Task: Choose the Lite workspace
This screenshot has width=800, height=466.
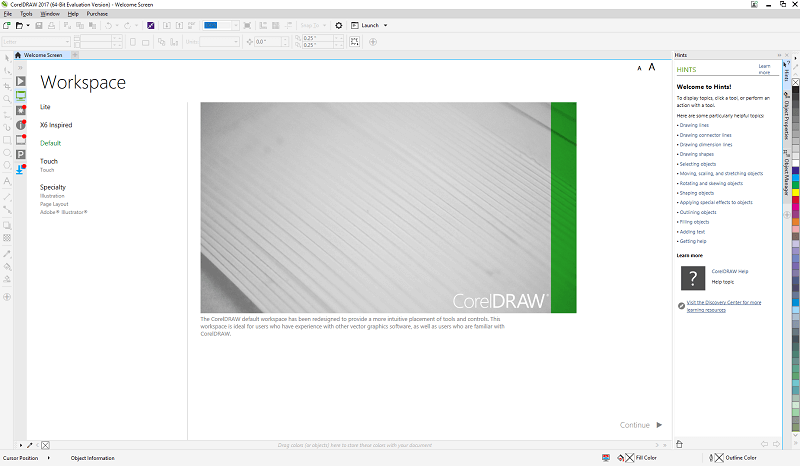Action: 45,107
